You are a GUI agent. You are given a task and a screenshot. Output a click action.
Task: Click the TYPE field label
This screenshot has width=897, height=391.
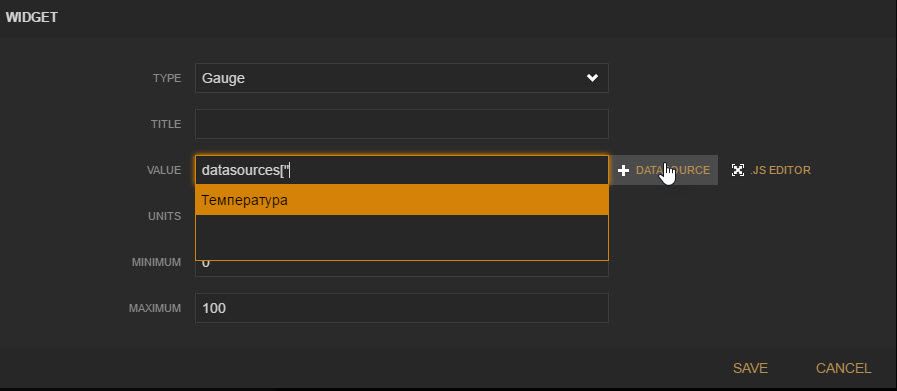167,78
